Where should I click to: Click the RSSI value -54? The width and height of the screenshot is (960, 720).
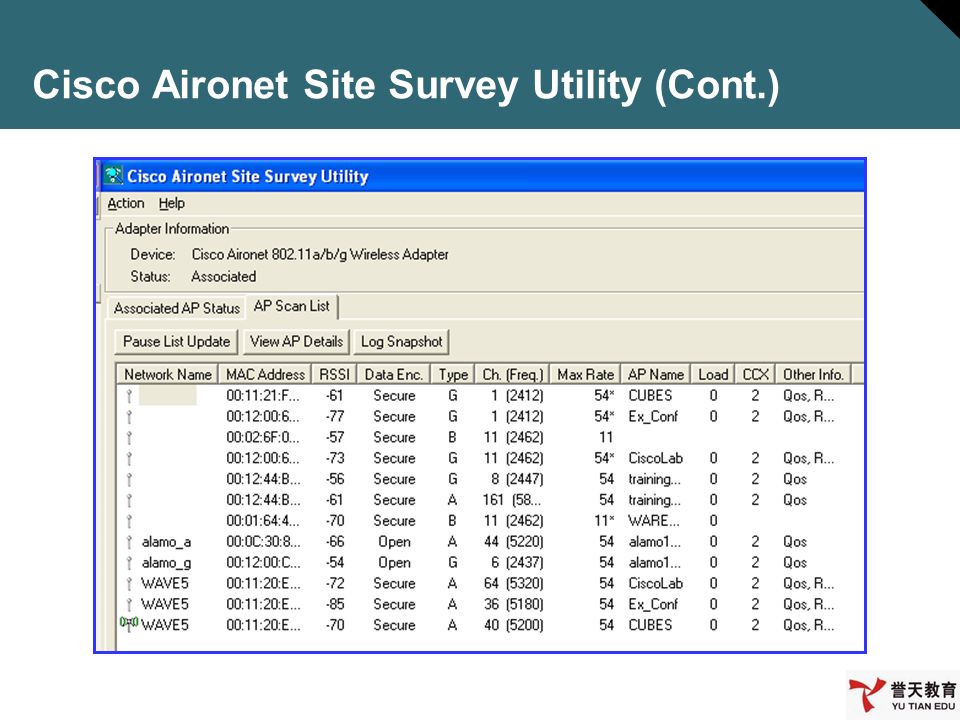[x=335, y=563]
